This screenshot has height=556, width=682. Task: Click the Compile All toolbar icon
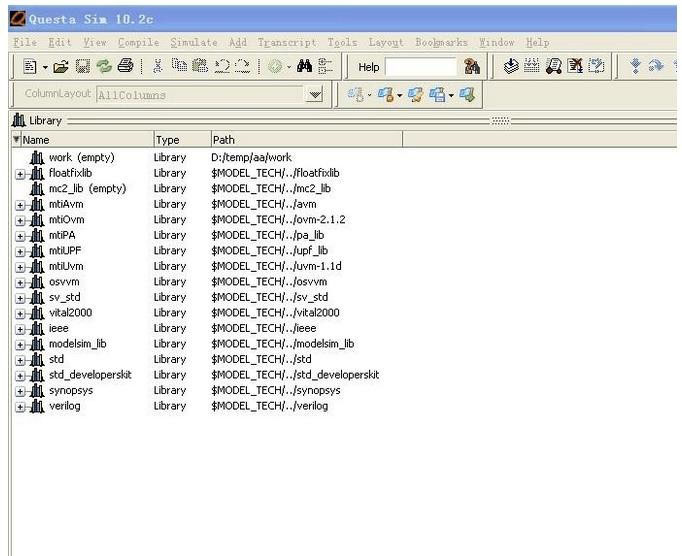[532, 66]
